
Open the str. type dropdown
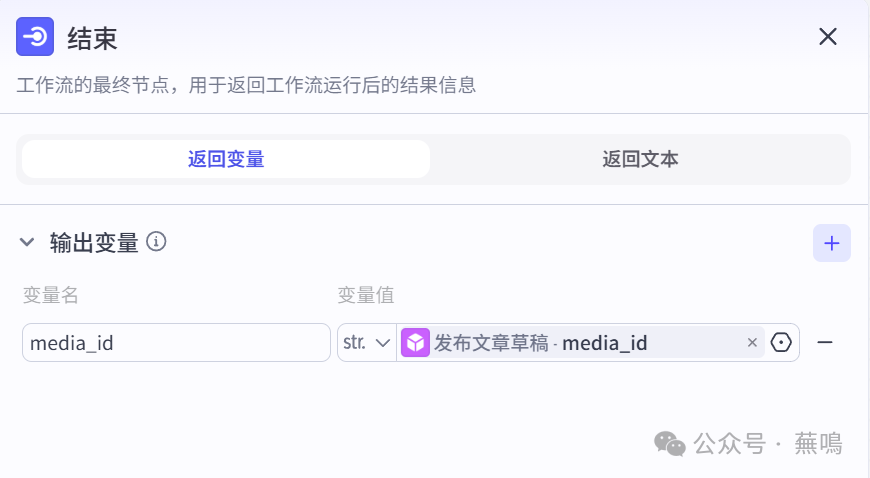point(366,343)
